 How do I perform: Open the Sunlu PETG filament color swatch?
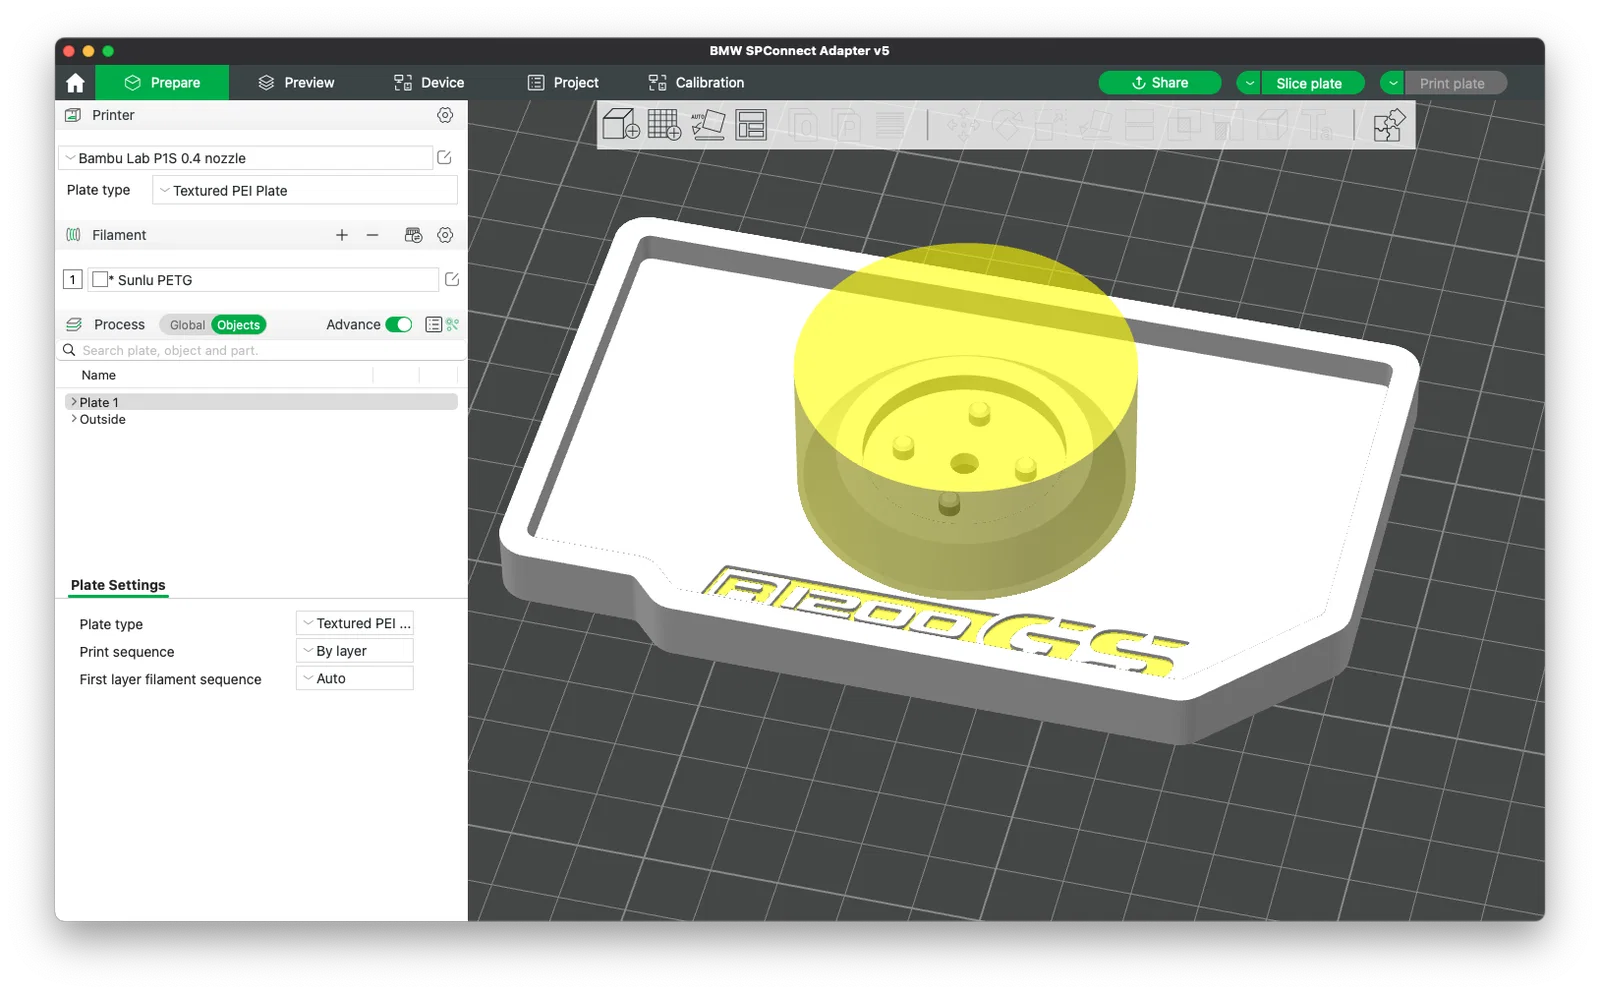pos(100,280)
